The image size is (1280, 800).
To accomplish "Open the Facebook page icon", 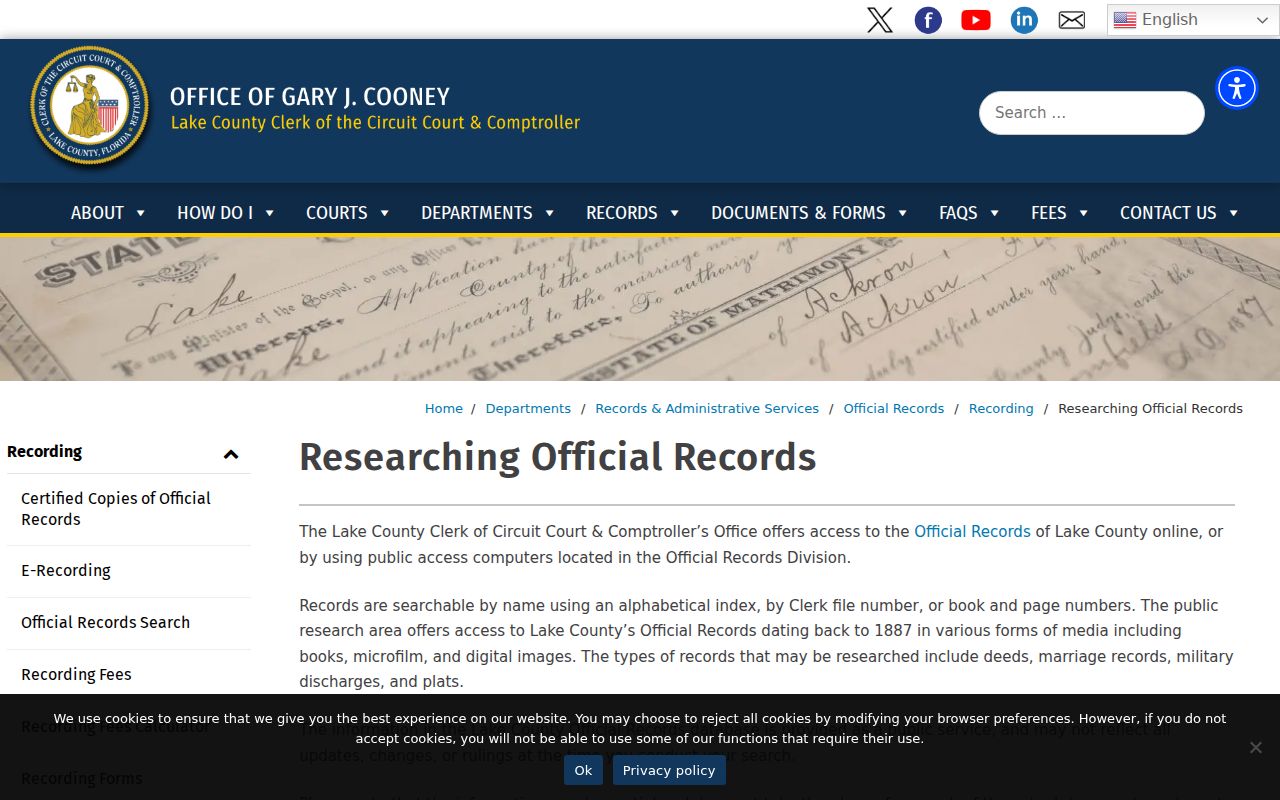I will point(928,20).
